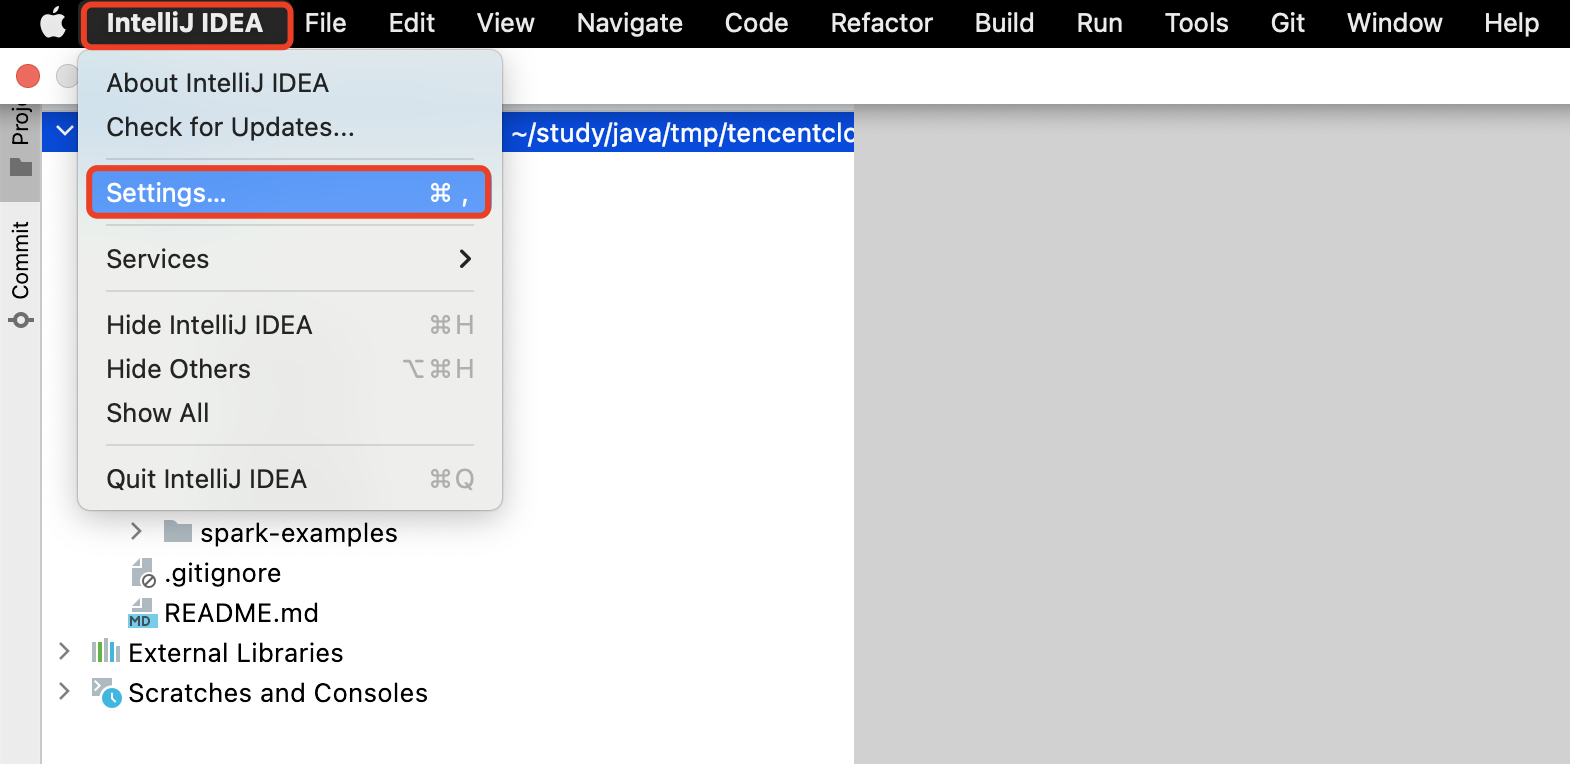
Task: Select the spark-examples folder icon
Action: (178, 532)
